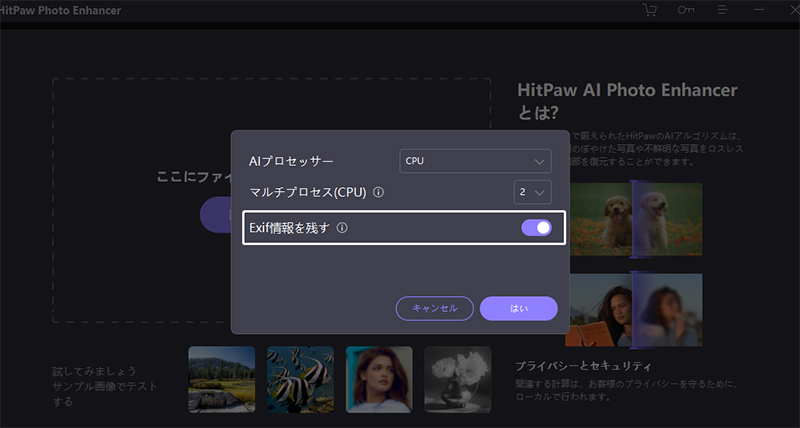The image size is (800, 428).
Task: Click the キャンセル button
Action: [x=435, y=309]
